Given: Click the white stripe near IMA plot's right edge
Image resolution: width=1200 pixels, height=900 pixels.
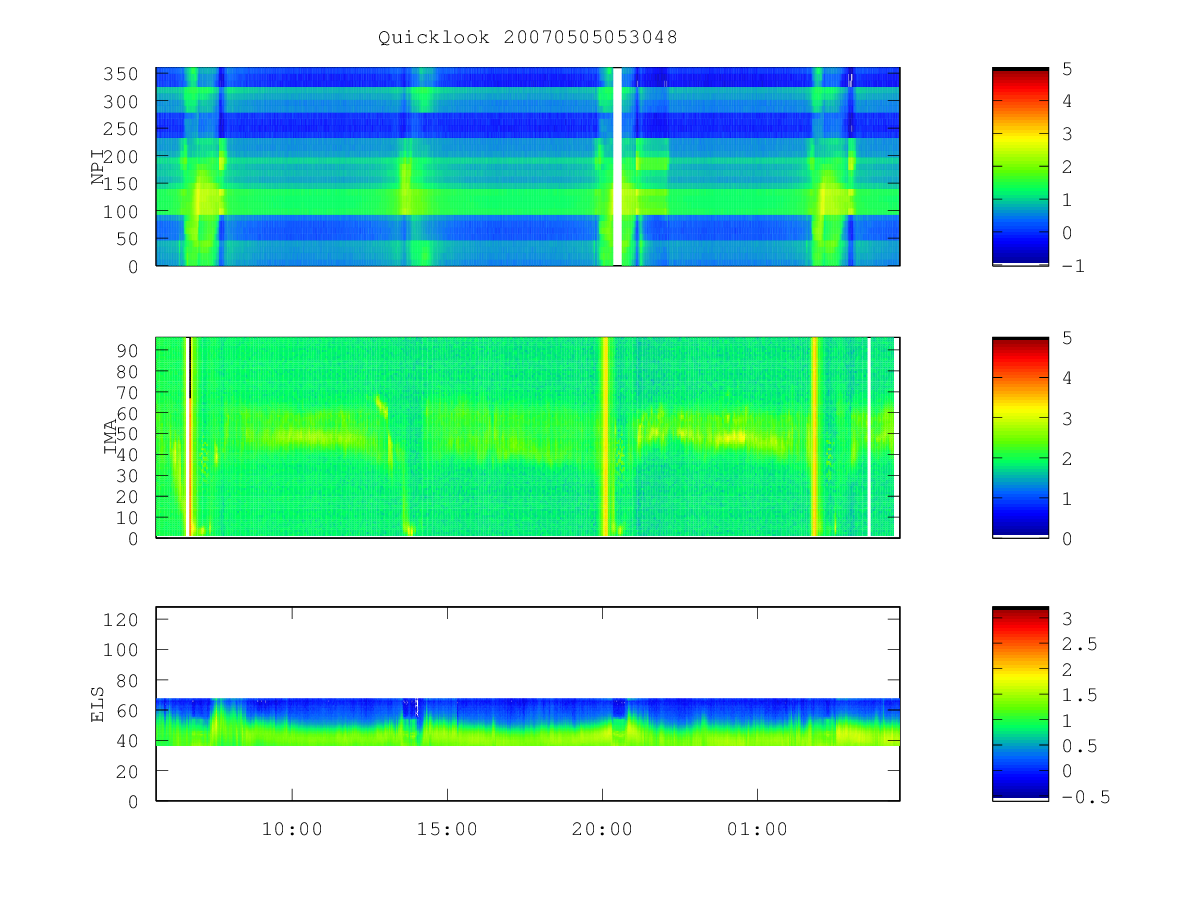Looking at the screenshot, I should coord(869,437).
